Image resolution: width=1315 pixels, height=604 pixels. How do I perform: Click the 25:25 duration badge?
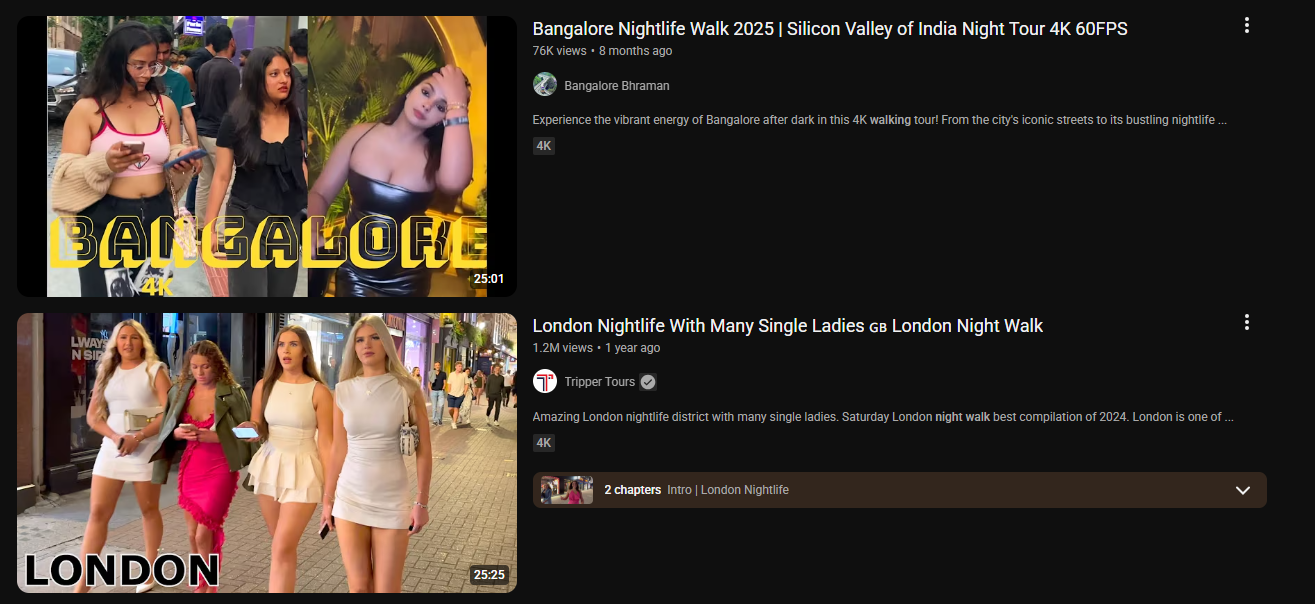(x=488, y=575)
